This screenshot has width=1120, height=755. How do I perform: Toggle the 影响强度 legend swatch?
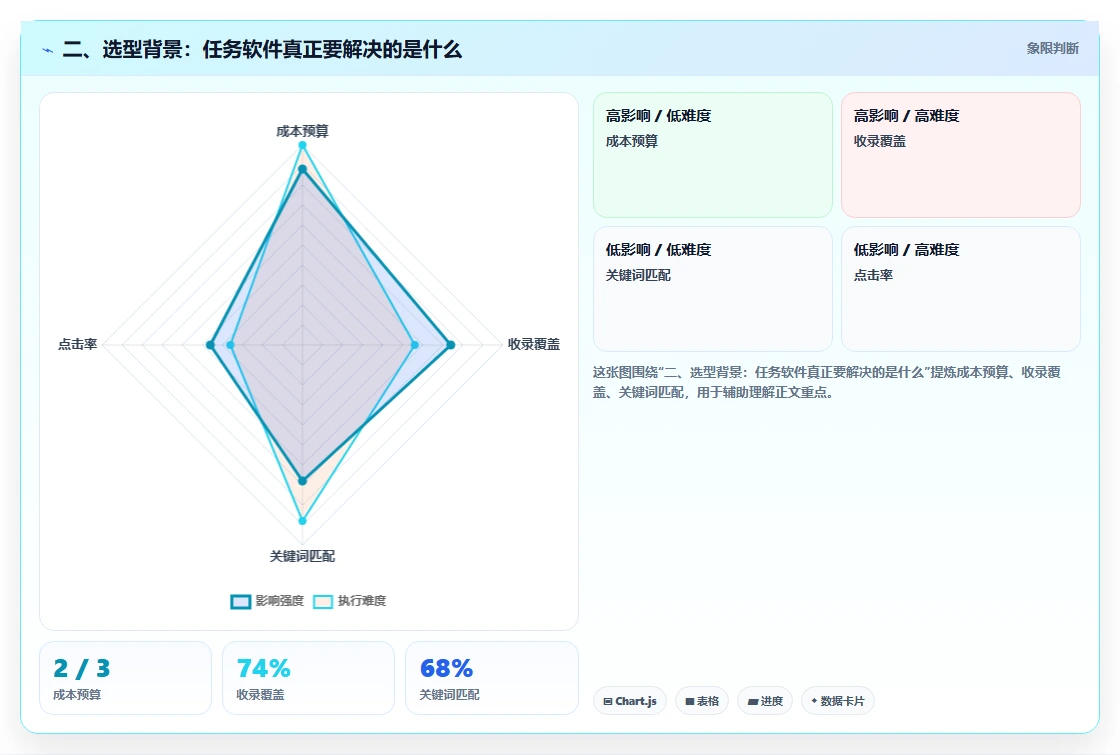click(x=241, y=601)
